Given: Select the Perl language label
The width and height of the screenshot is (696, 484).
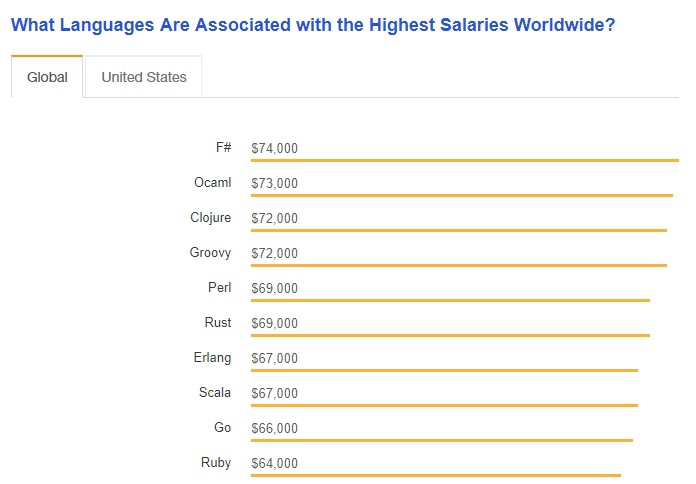Looking at the screenshot, I should 219,287.
